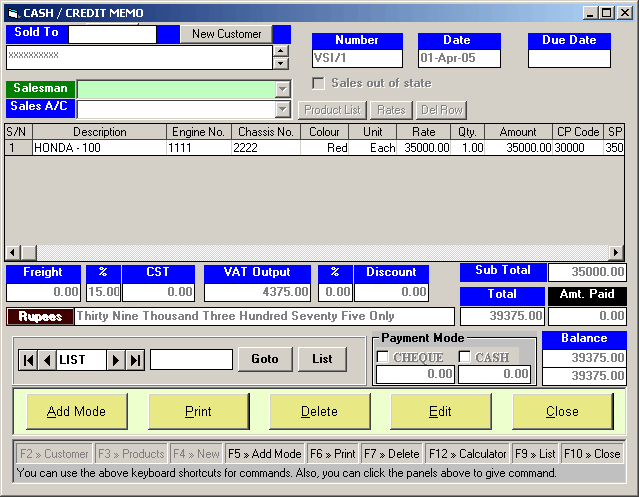
Task: Open the Sales A/C dropdown
Action: [x=282, y=109]
